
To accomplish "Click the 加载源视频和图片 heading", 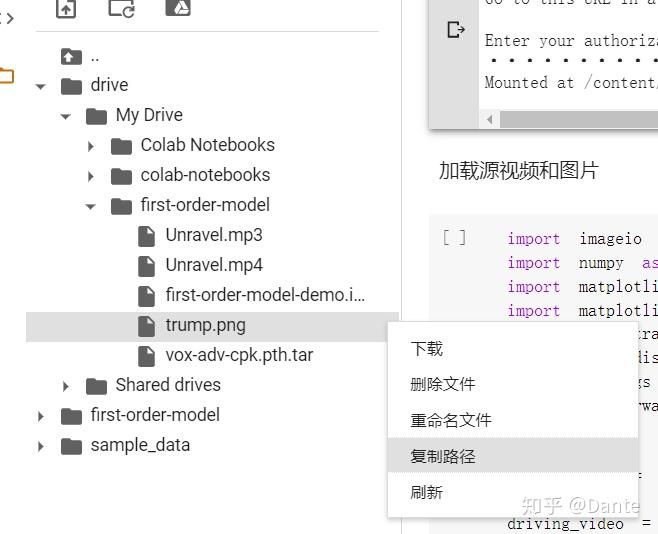I will click(x=519, y=171).
